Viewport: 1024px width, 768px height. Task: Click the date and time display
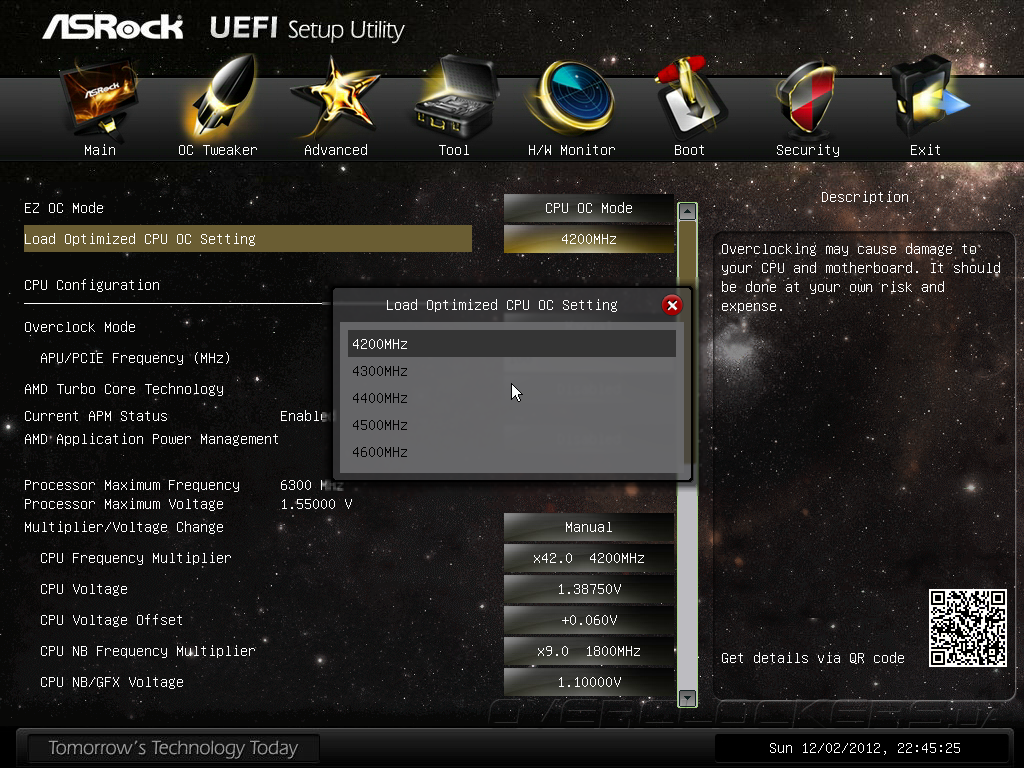pos(865,748)
